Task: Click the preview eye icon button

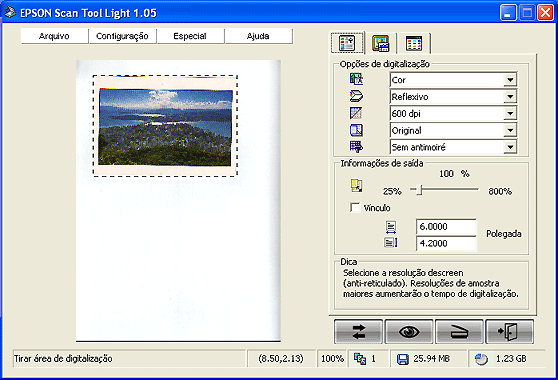Action: pyautogui.click(x=409, y=332)
